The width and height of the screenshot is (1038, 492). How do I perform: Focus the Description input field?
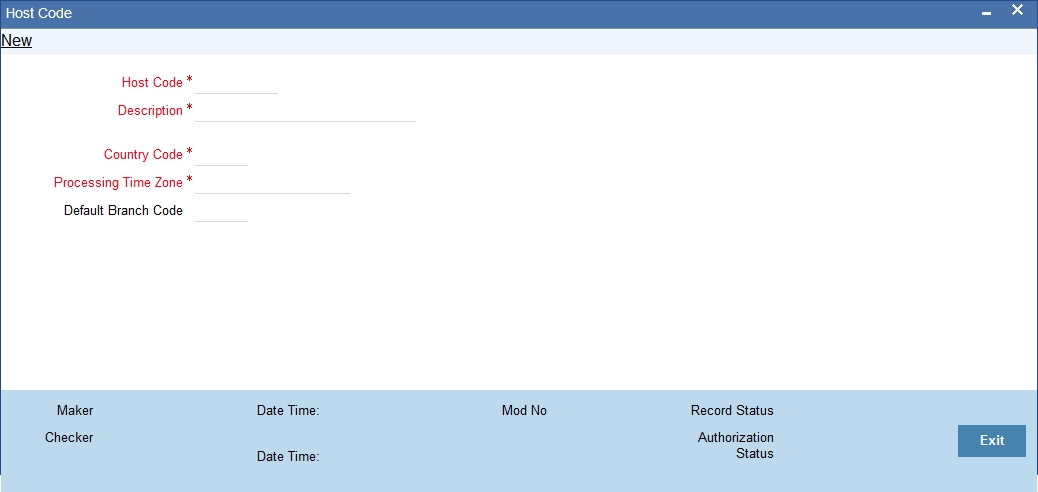point(305,111)
